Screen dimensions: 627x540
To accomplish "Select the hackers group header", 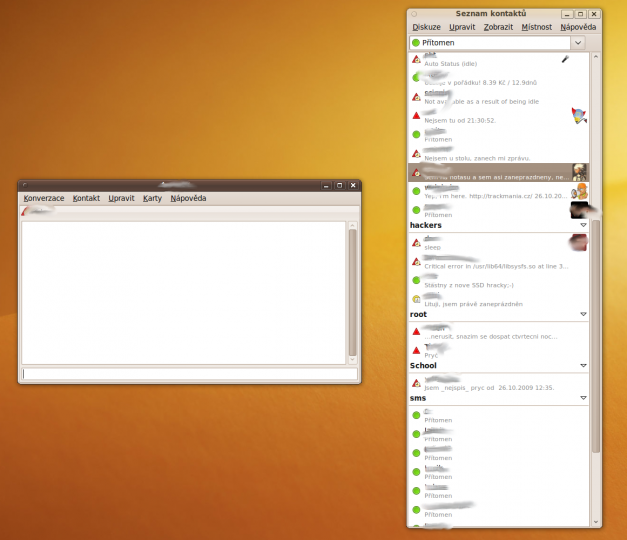I will tap(499, 225).
